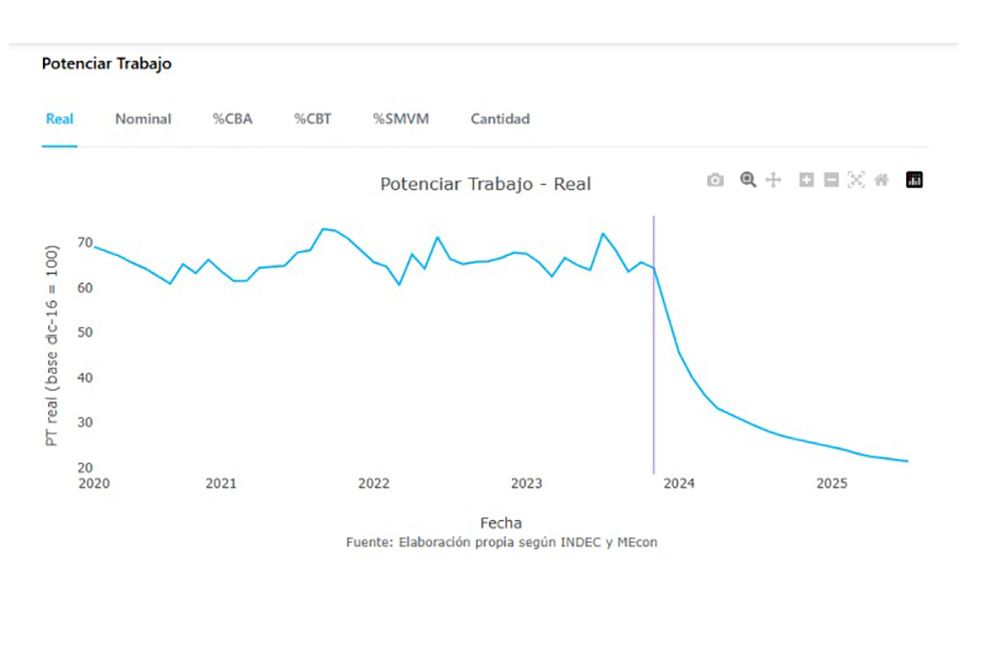Select the %CBA tab

point(232,119)
